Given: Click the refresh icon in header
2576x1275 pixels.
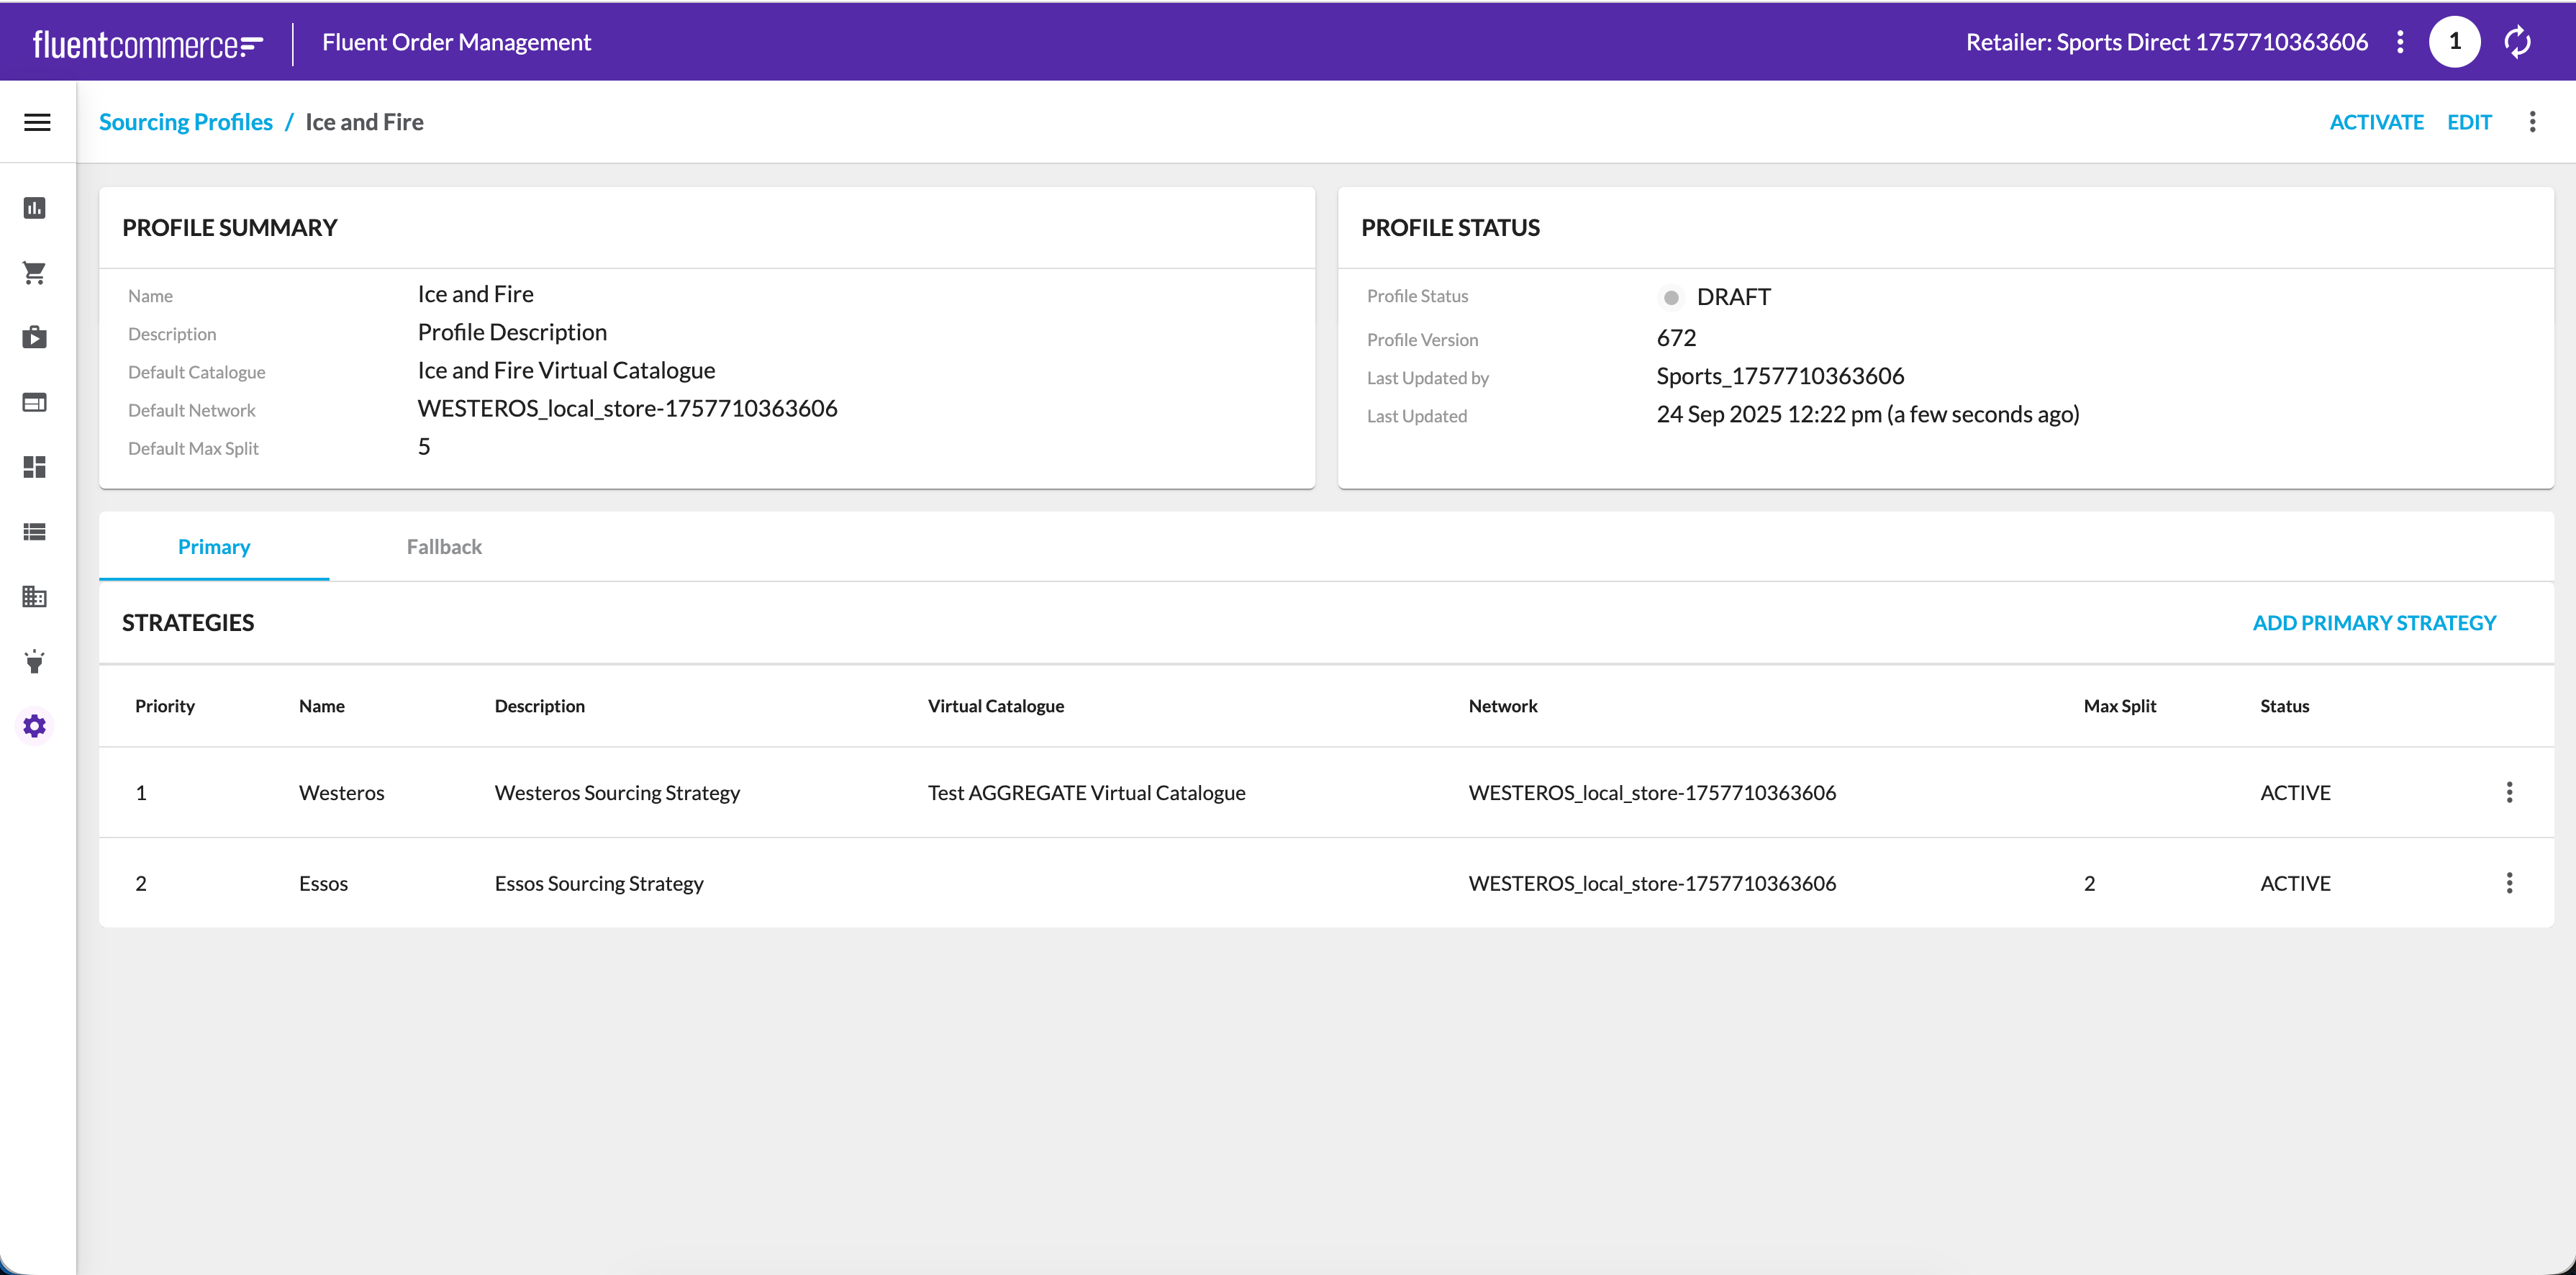Looking at the screenshot, I should point(2517,42).
